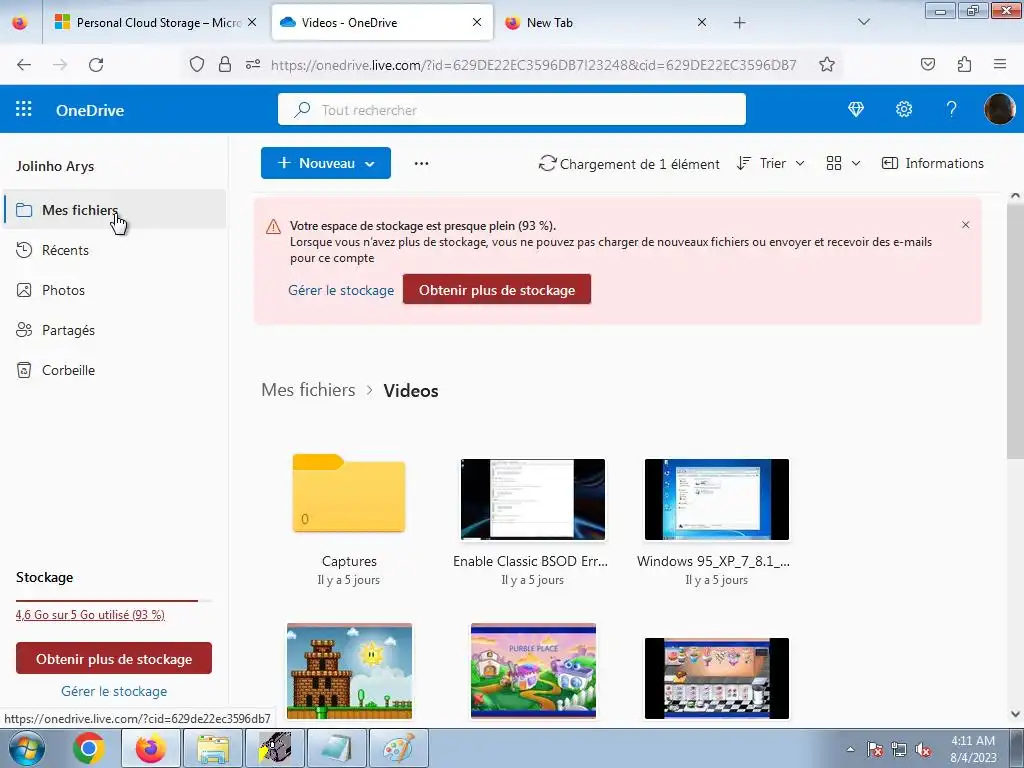This screenshot has width=1024, height=768.
Task: Click the OneDrive header title
Action: click(x=90, y=110)
